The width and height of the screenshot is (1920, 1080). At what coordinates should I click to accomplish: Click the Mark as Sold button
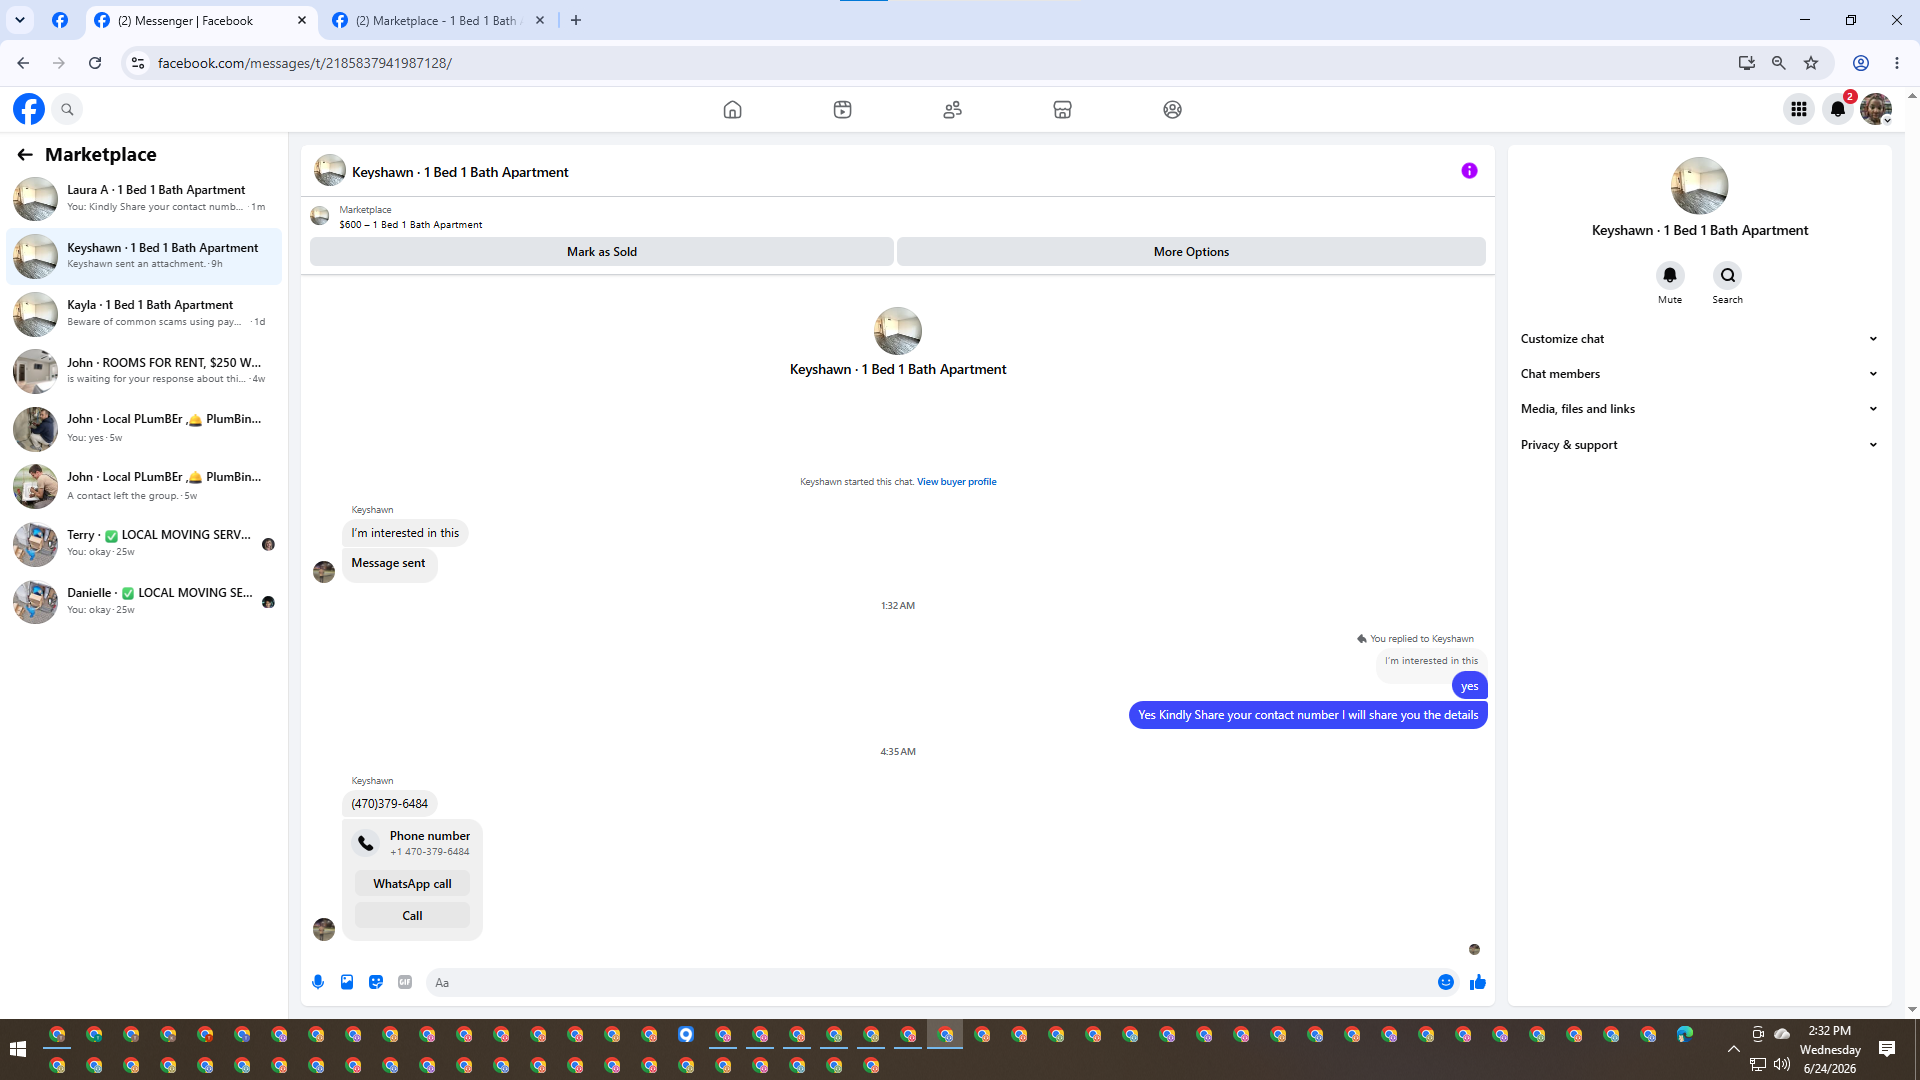coord(602,252)
